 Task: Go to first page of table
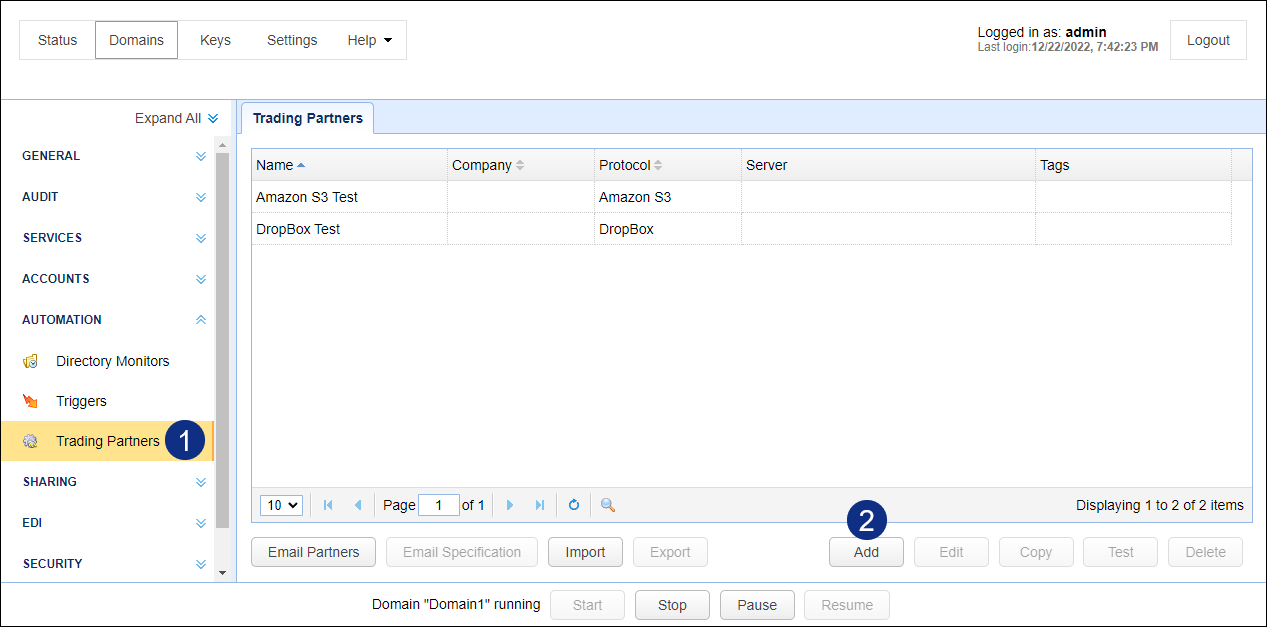(328, 505)
